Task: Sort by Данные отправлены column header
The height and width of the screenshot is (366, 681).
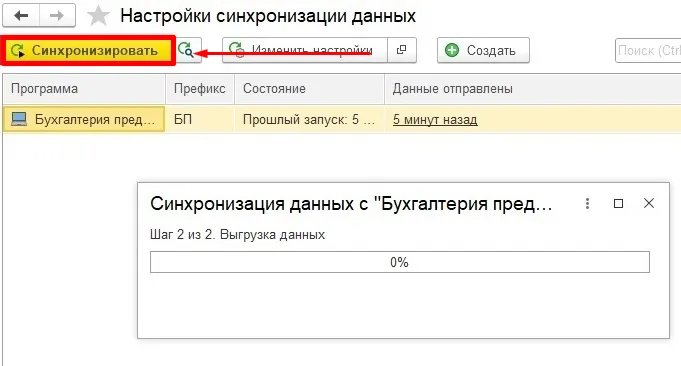Action: tap(532, 89)
